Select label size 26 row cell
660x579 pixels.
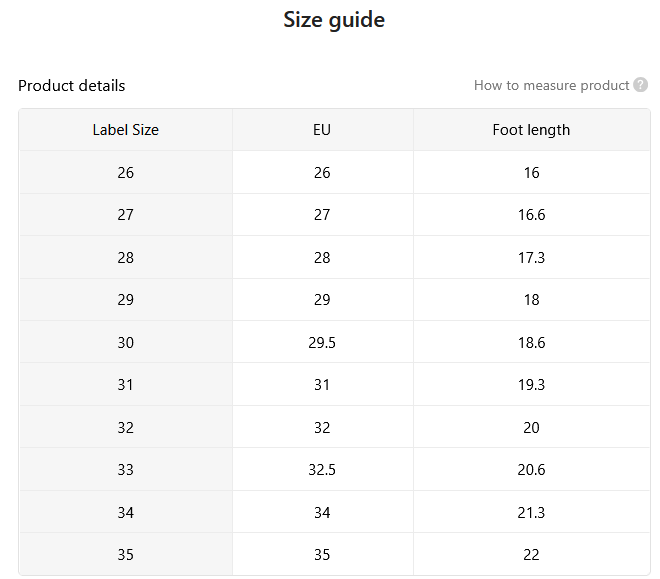pyautogui.click(x=125, y=173)
